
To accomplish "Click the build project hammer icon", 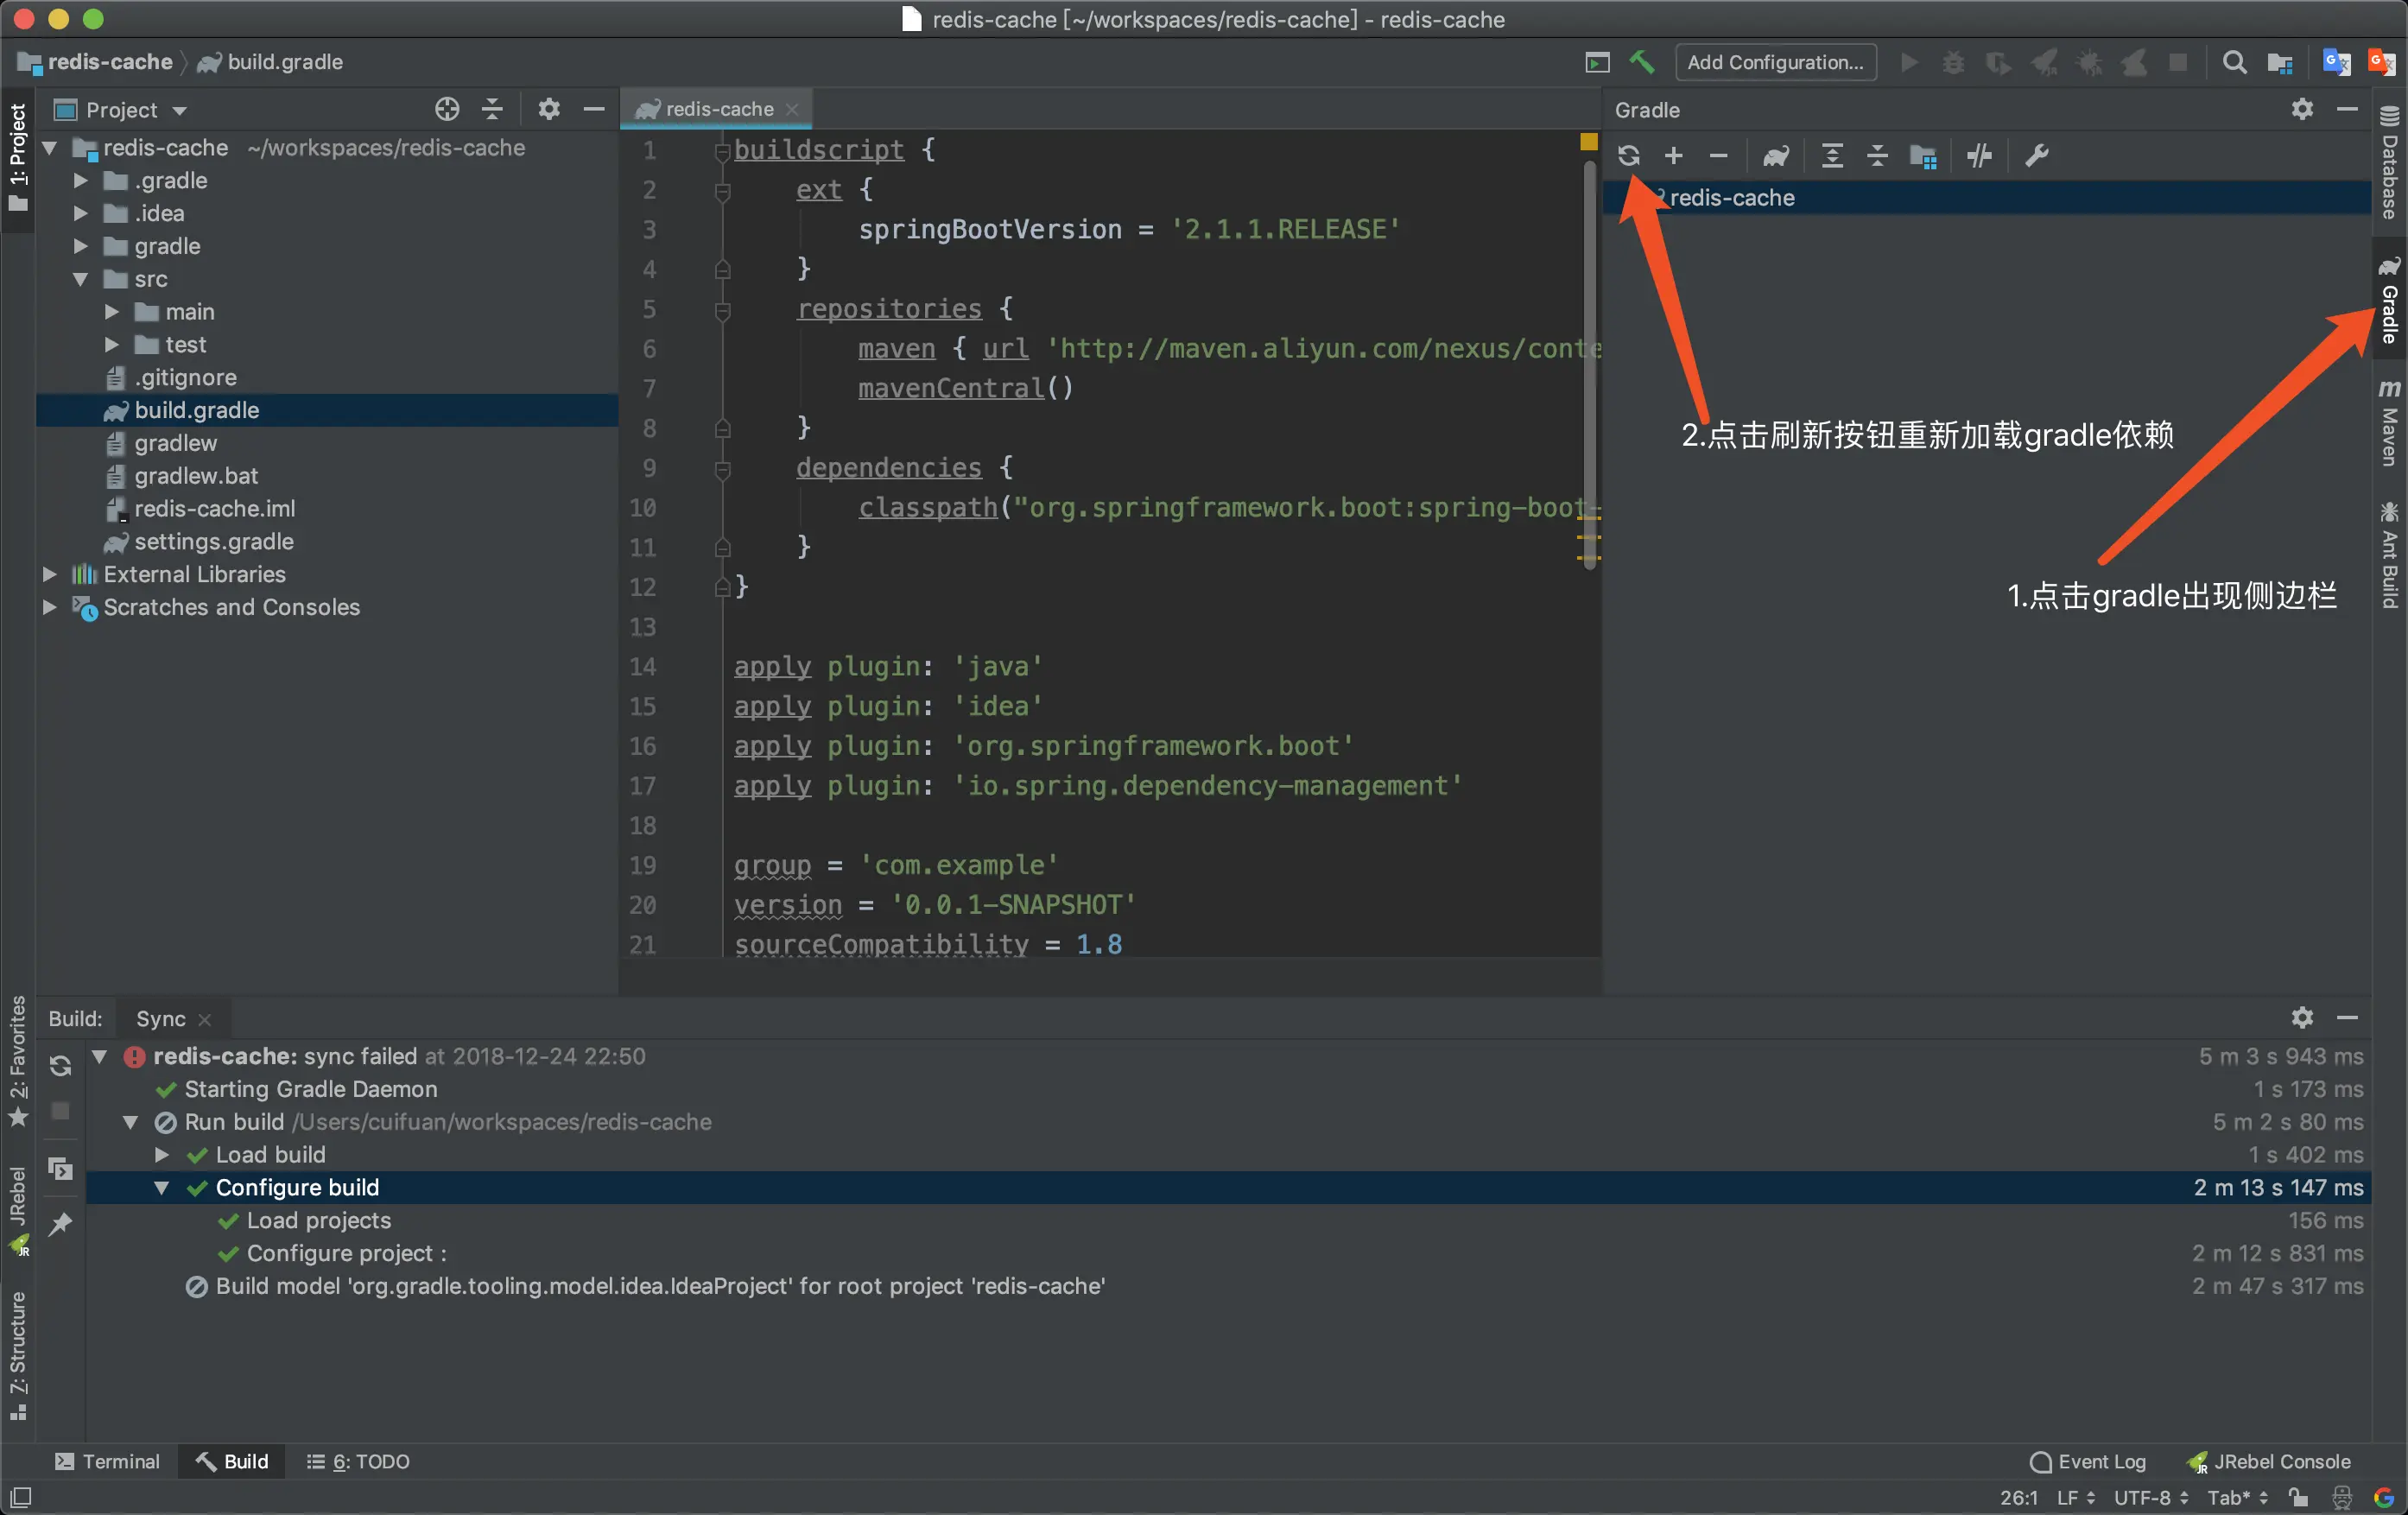I will pyautogui.click(x=1641, y=62).
